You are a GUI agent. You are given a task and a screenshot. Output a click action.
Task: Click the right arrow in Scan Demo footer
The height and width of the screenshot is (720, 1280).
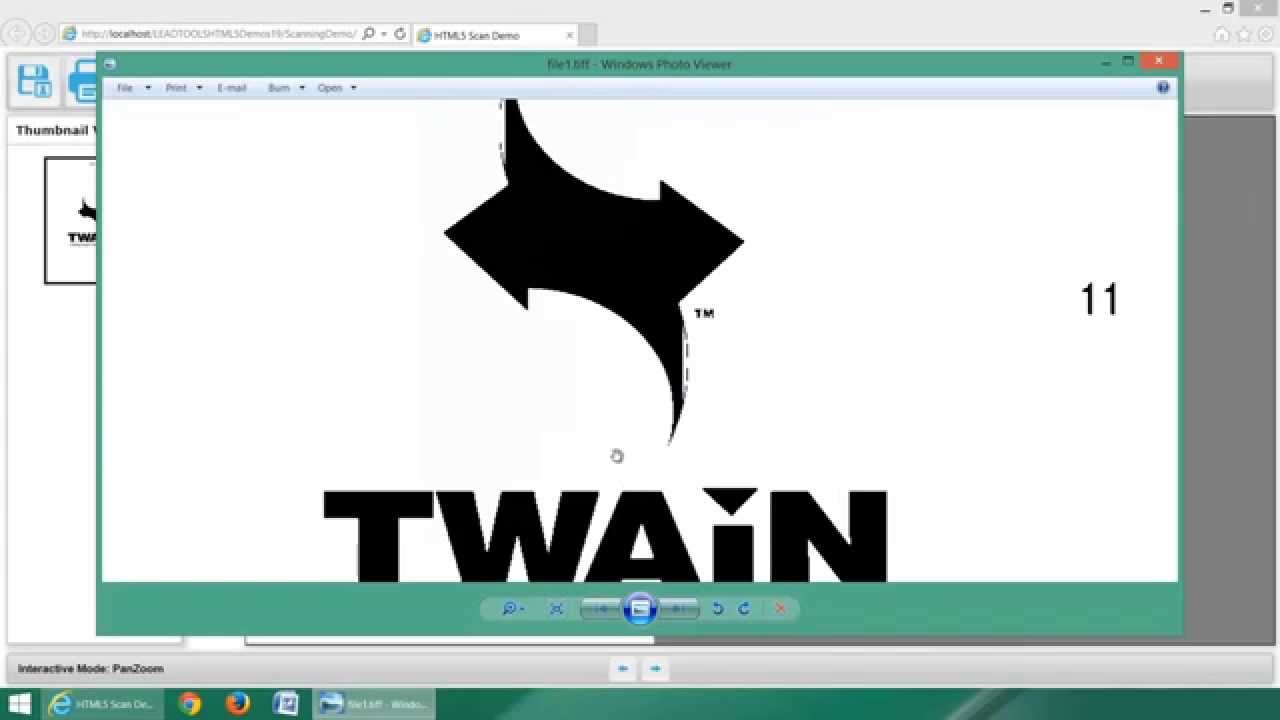point(655,668)
